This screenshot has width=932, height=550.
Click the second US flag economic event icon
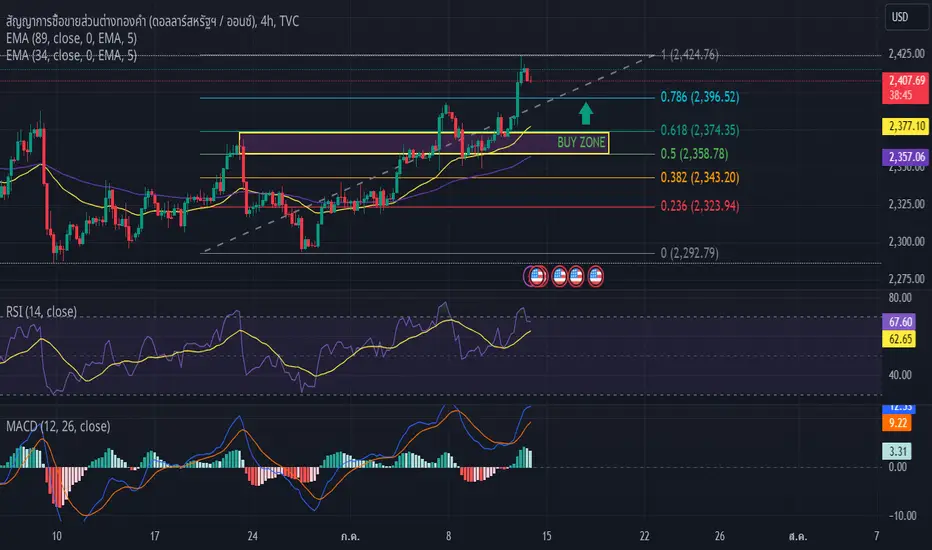[x=559, y=276]
